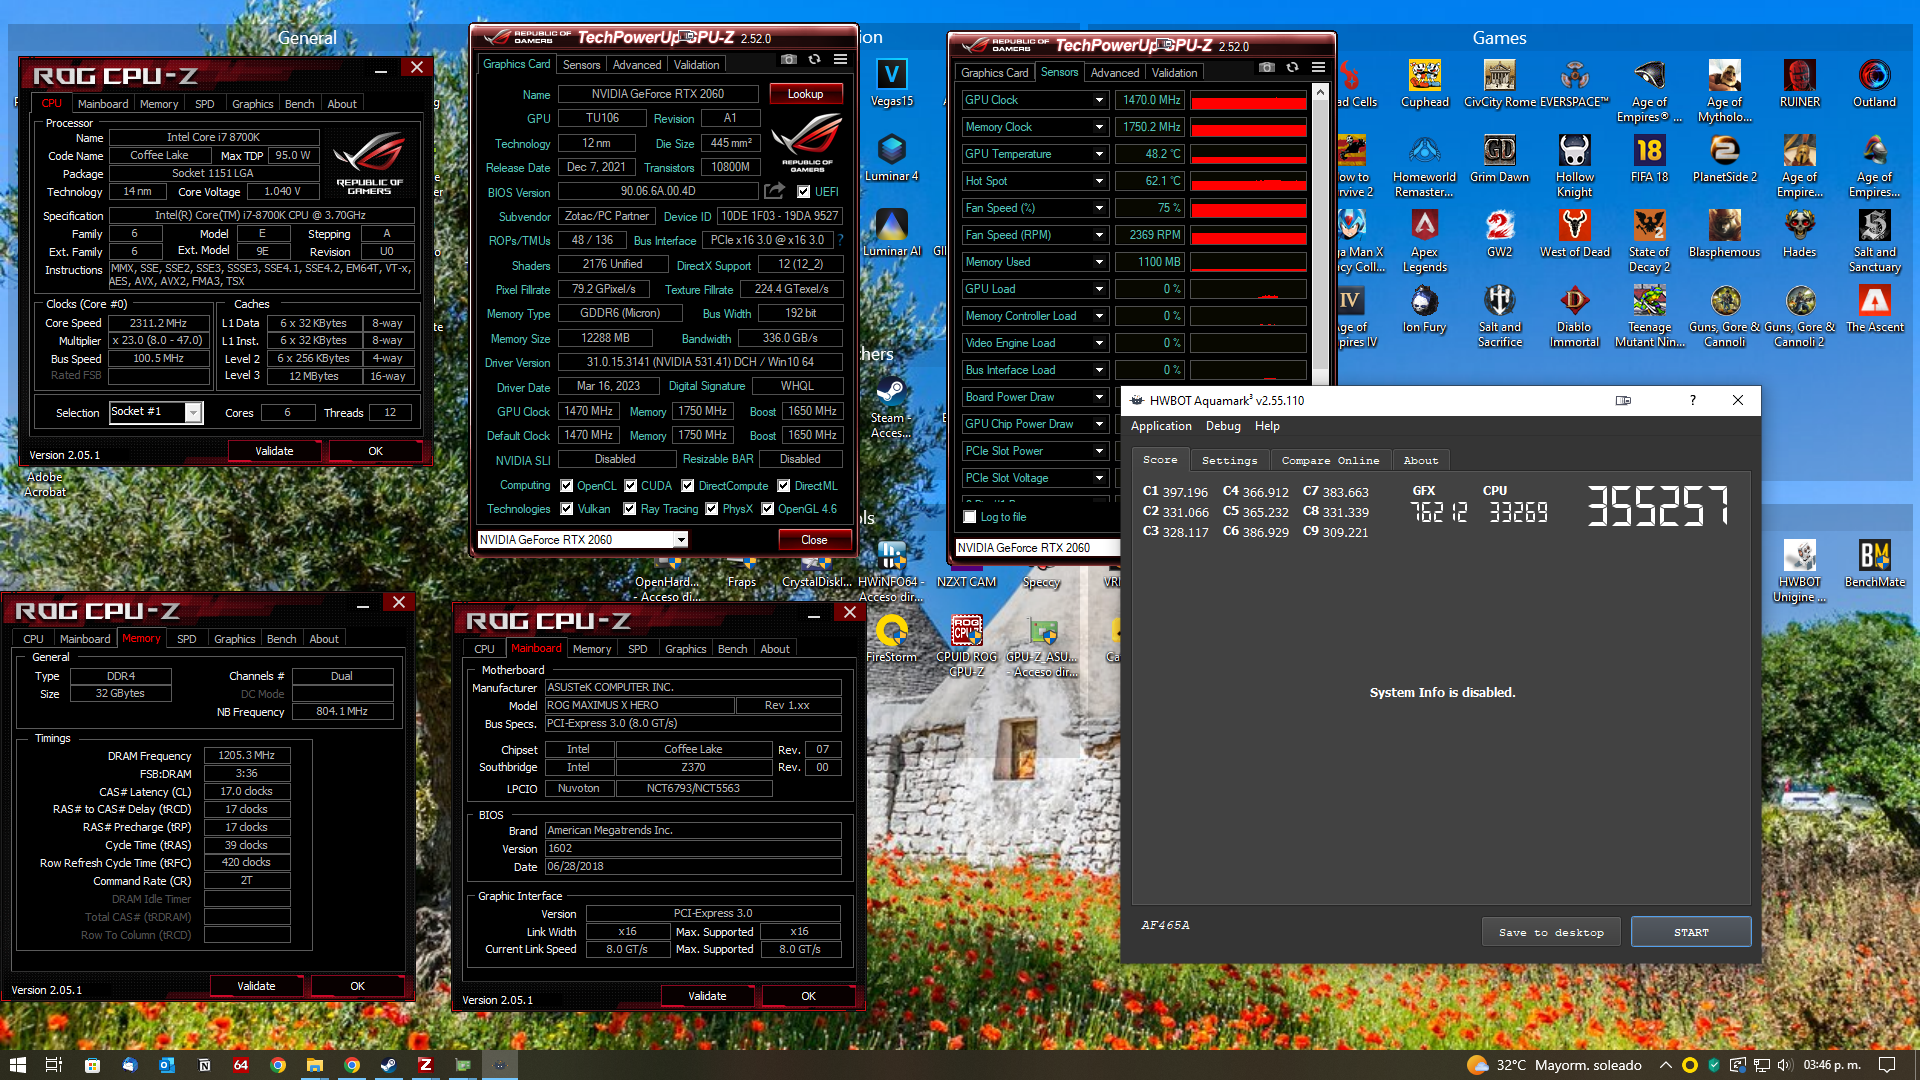Toggle the DirectCompute checkbox
The image size is (1920, 1080).
pos(688,486)
